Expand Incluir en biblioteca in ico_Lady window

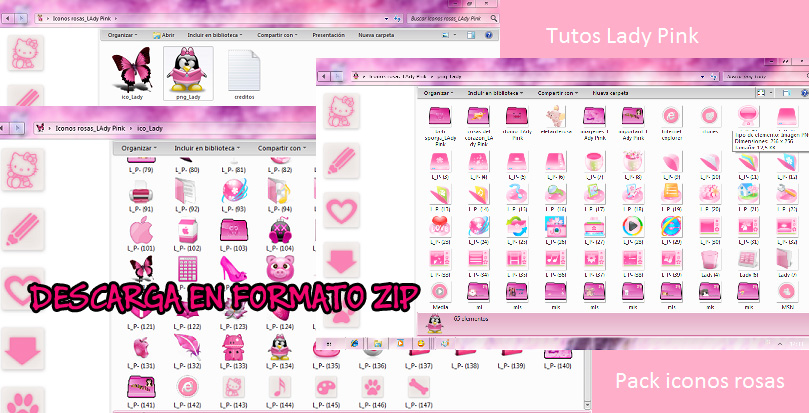tap(206, 148)
